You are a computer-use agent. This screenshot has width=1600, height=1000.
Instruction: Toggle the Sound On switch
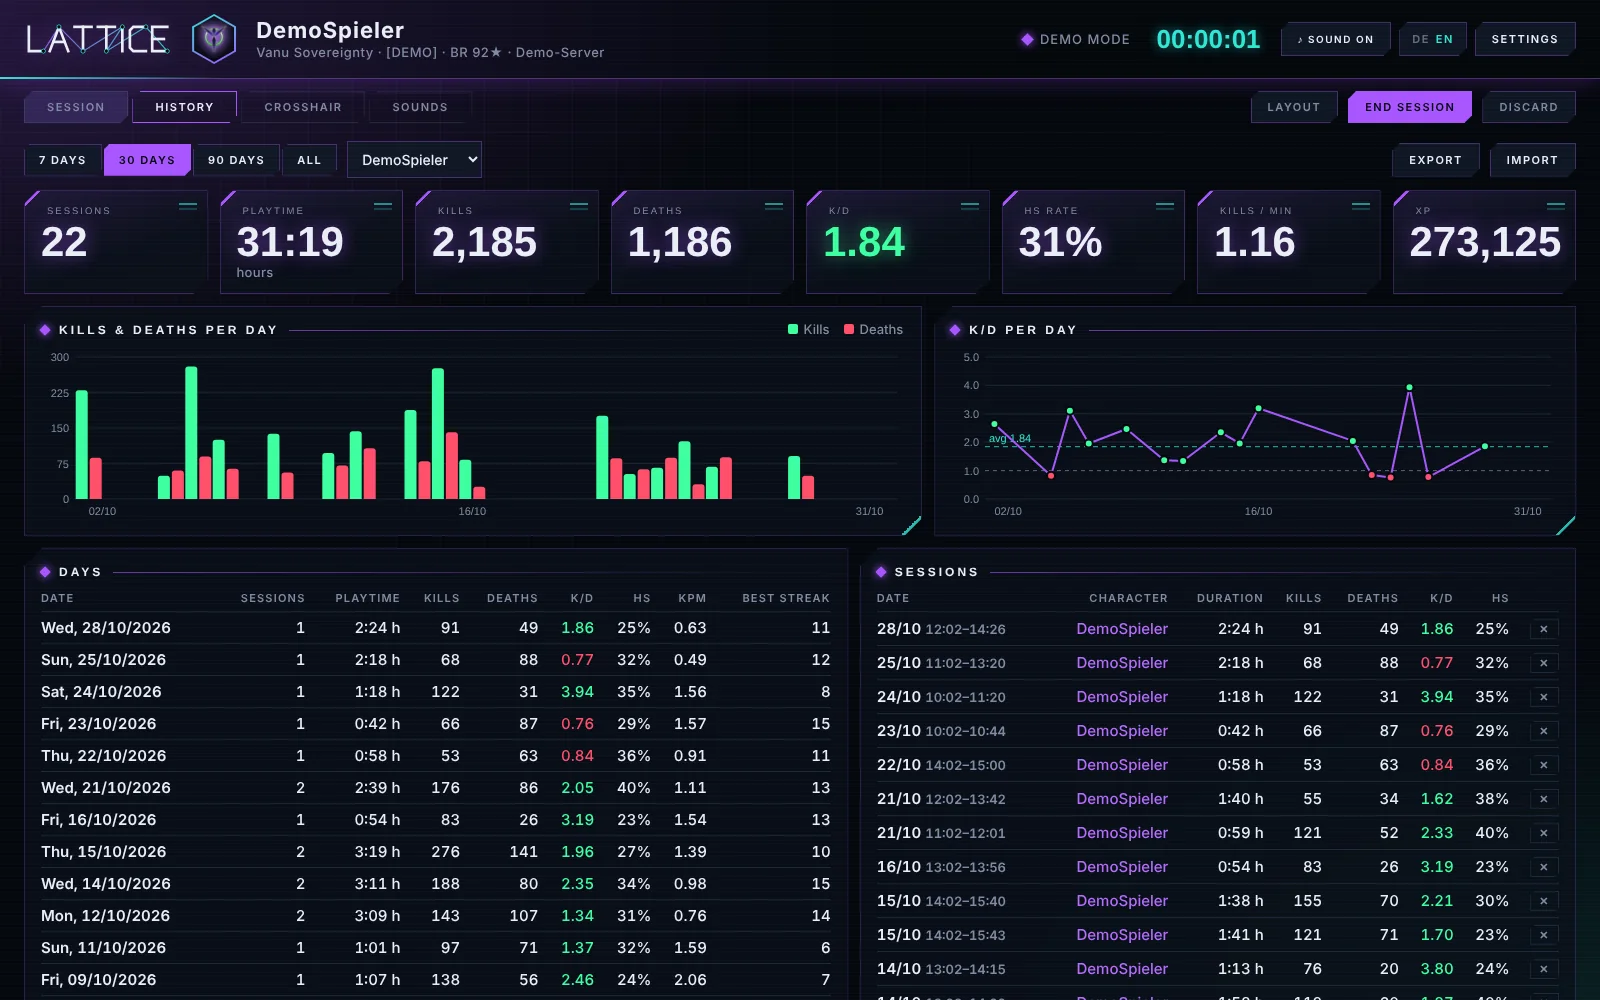1335,39
